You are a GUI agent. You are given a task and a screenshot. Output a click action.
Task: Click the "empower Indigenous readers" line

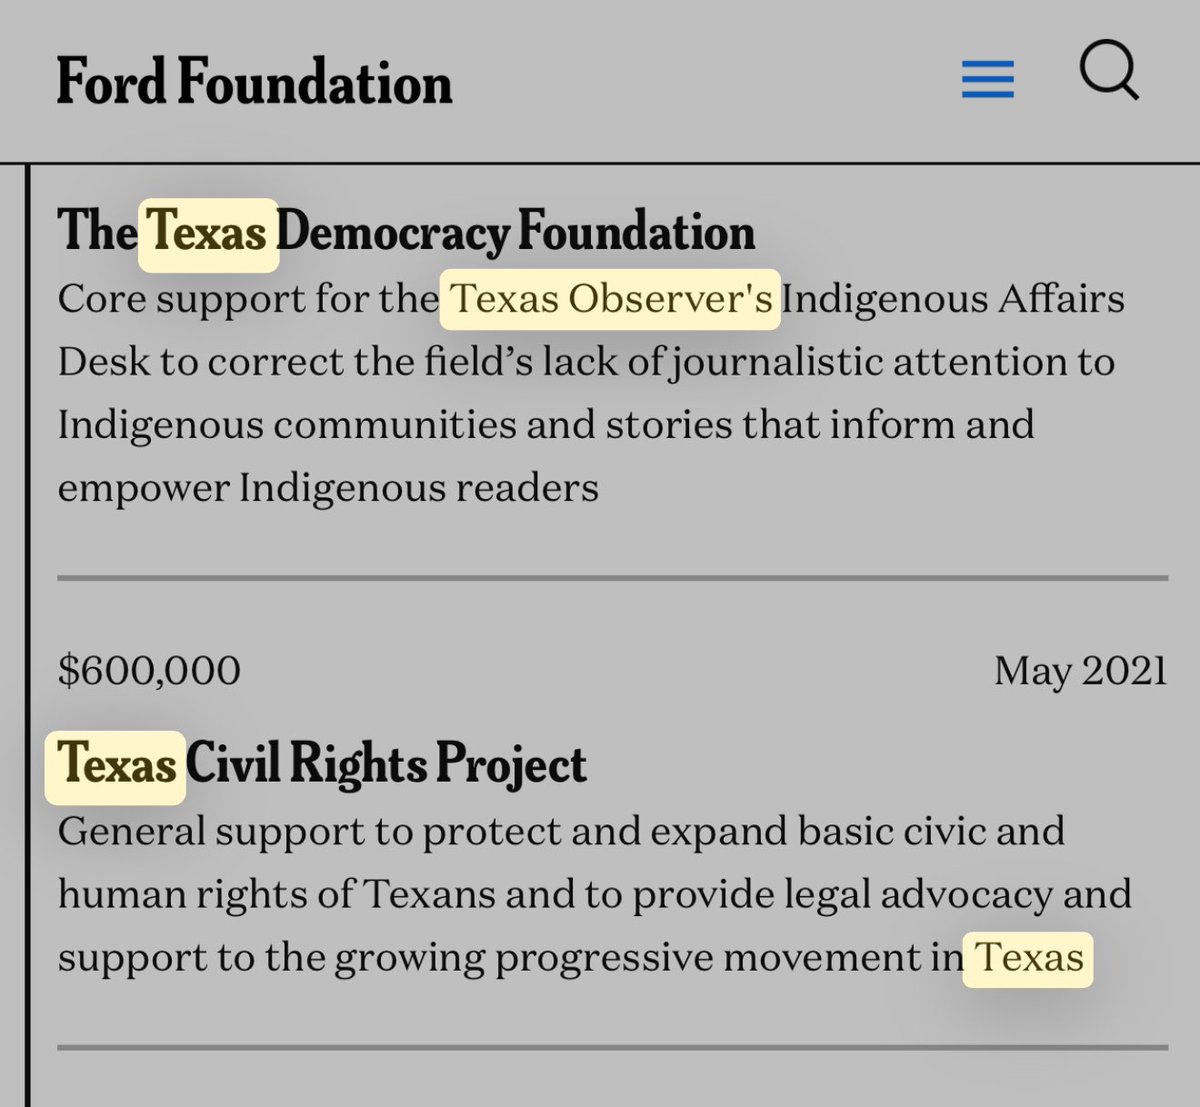pyautogui.click(x=328, y=488)
